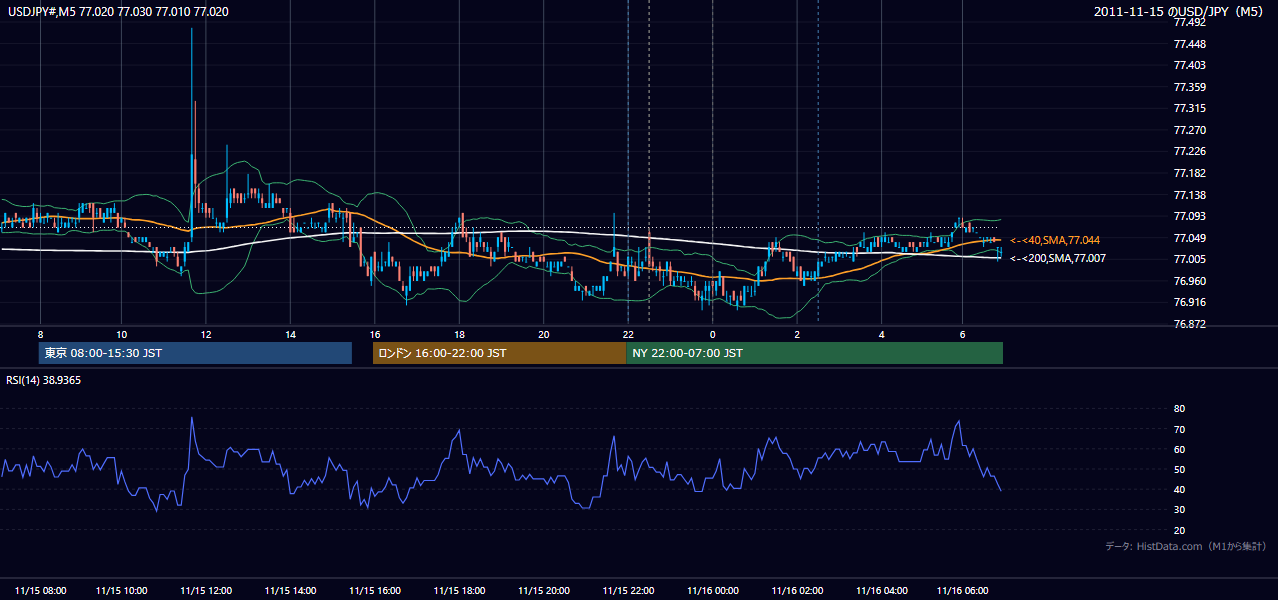The width and height of the screenshot is (1278, 600).
Task: Click RSI scale value 50
Action: pyautogui.click(x=1180, y=469)
